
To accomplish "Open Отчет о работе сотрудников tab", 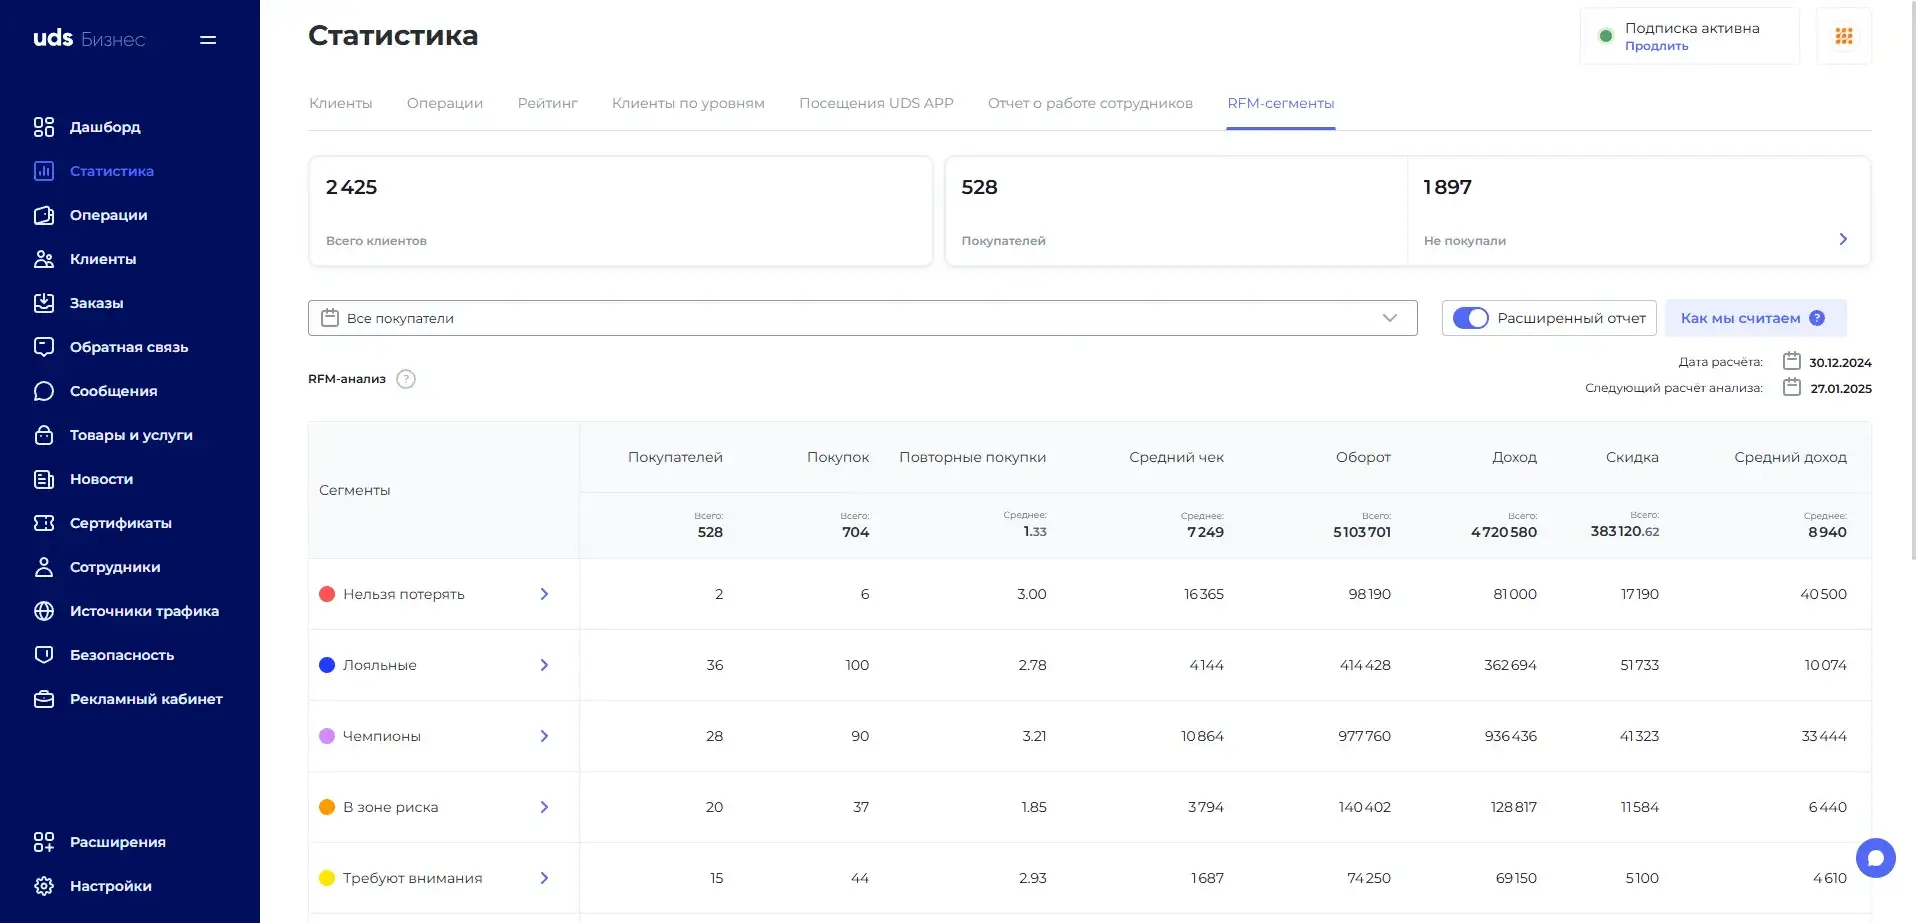I will pos(1090,103).
